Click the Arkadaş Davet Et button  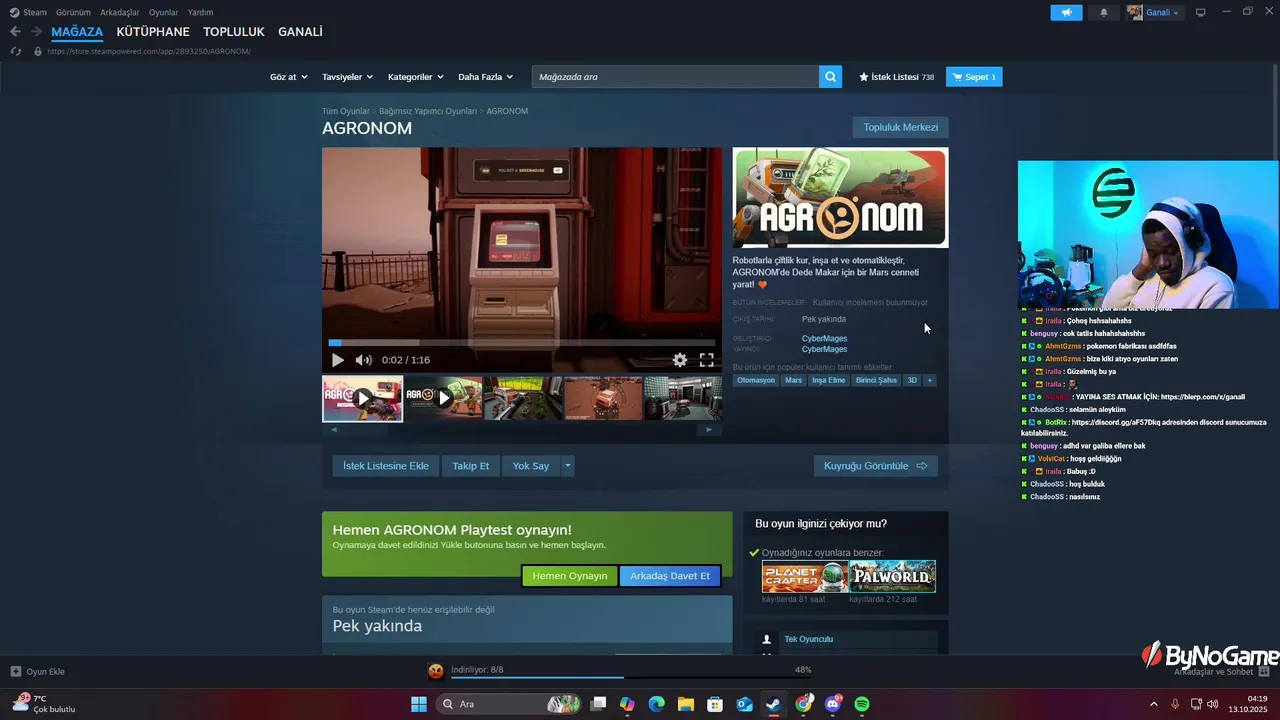click(670, 576)
